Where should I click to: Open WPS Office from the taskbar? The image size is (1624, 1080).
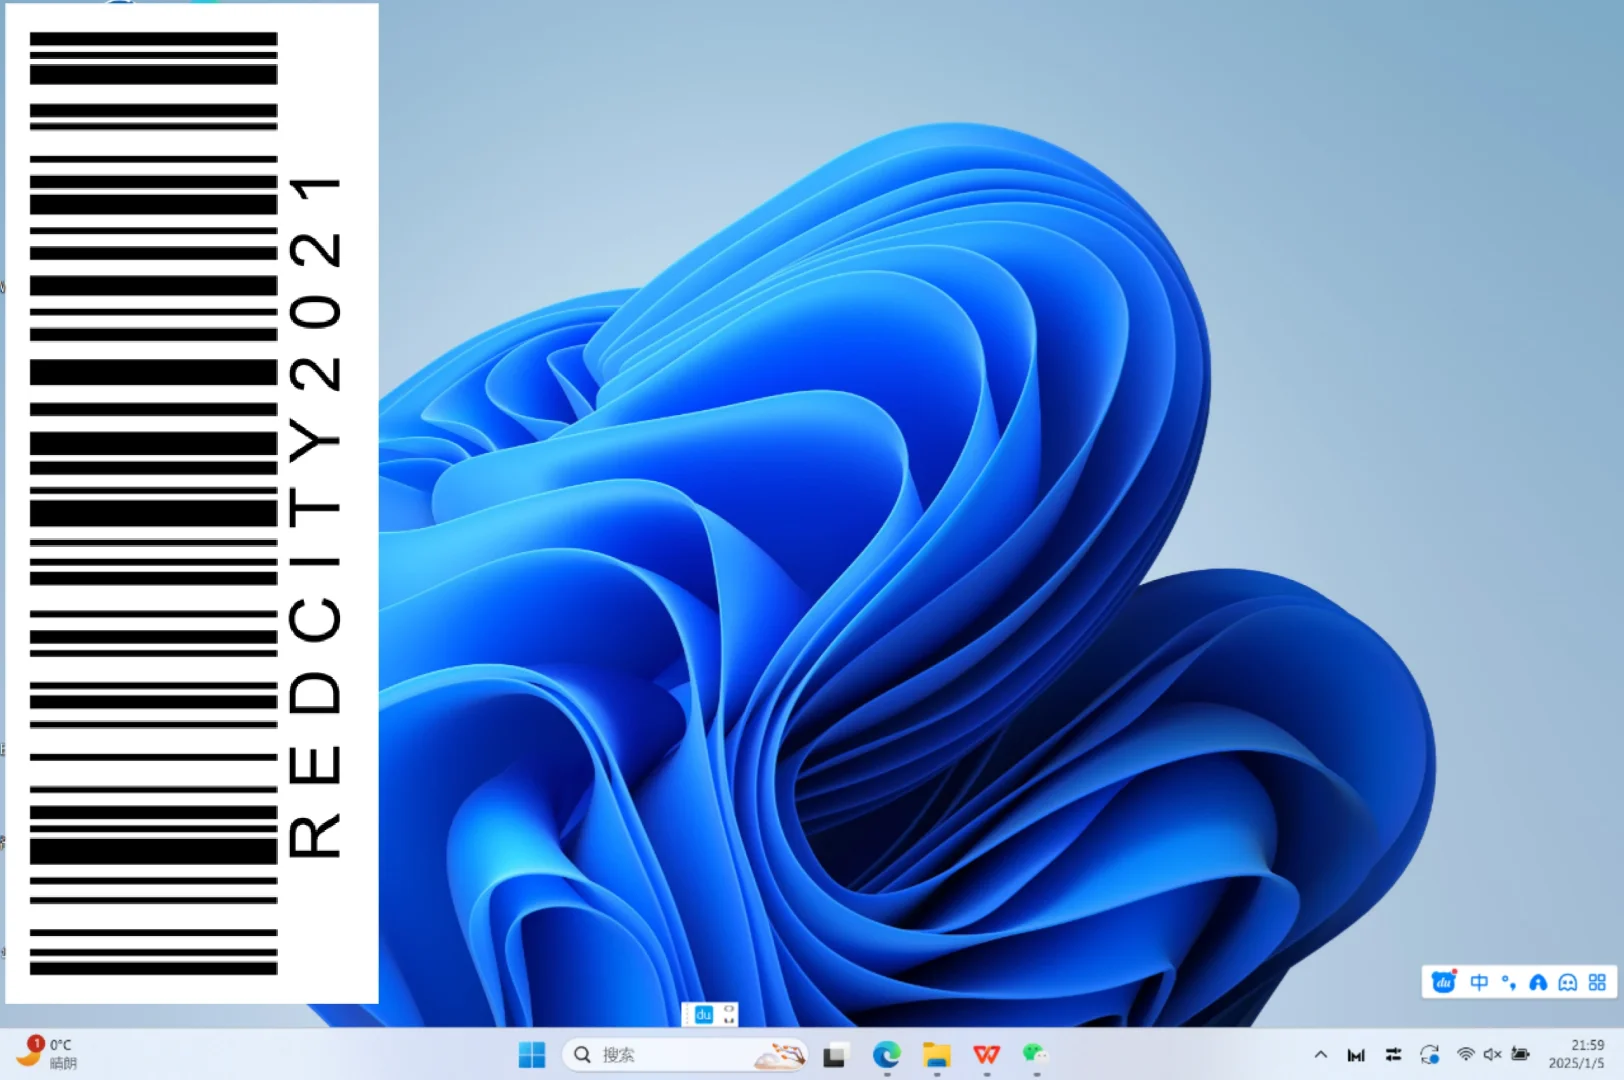pyautogui.click(x=988, y=1054)
